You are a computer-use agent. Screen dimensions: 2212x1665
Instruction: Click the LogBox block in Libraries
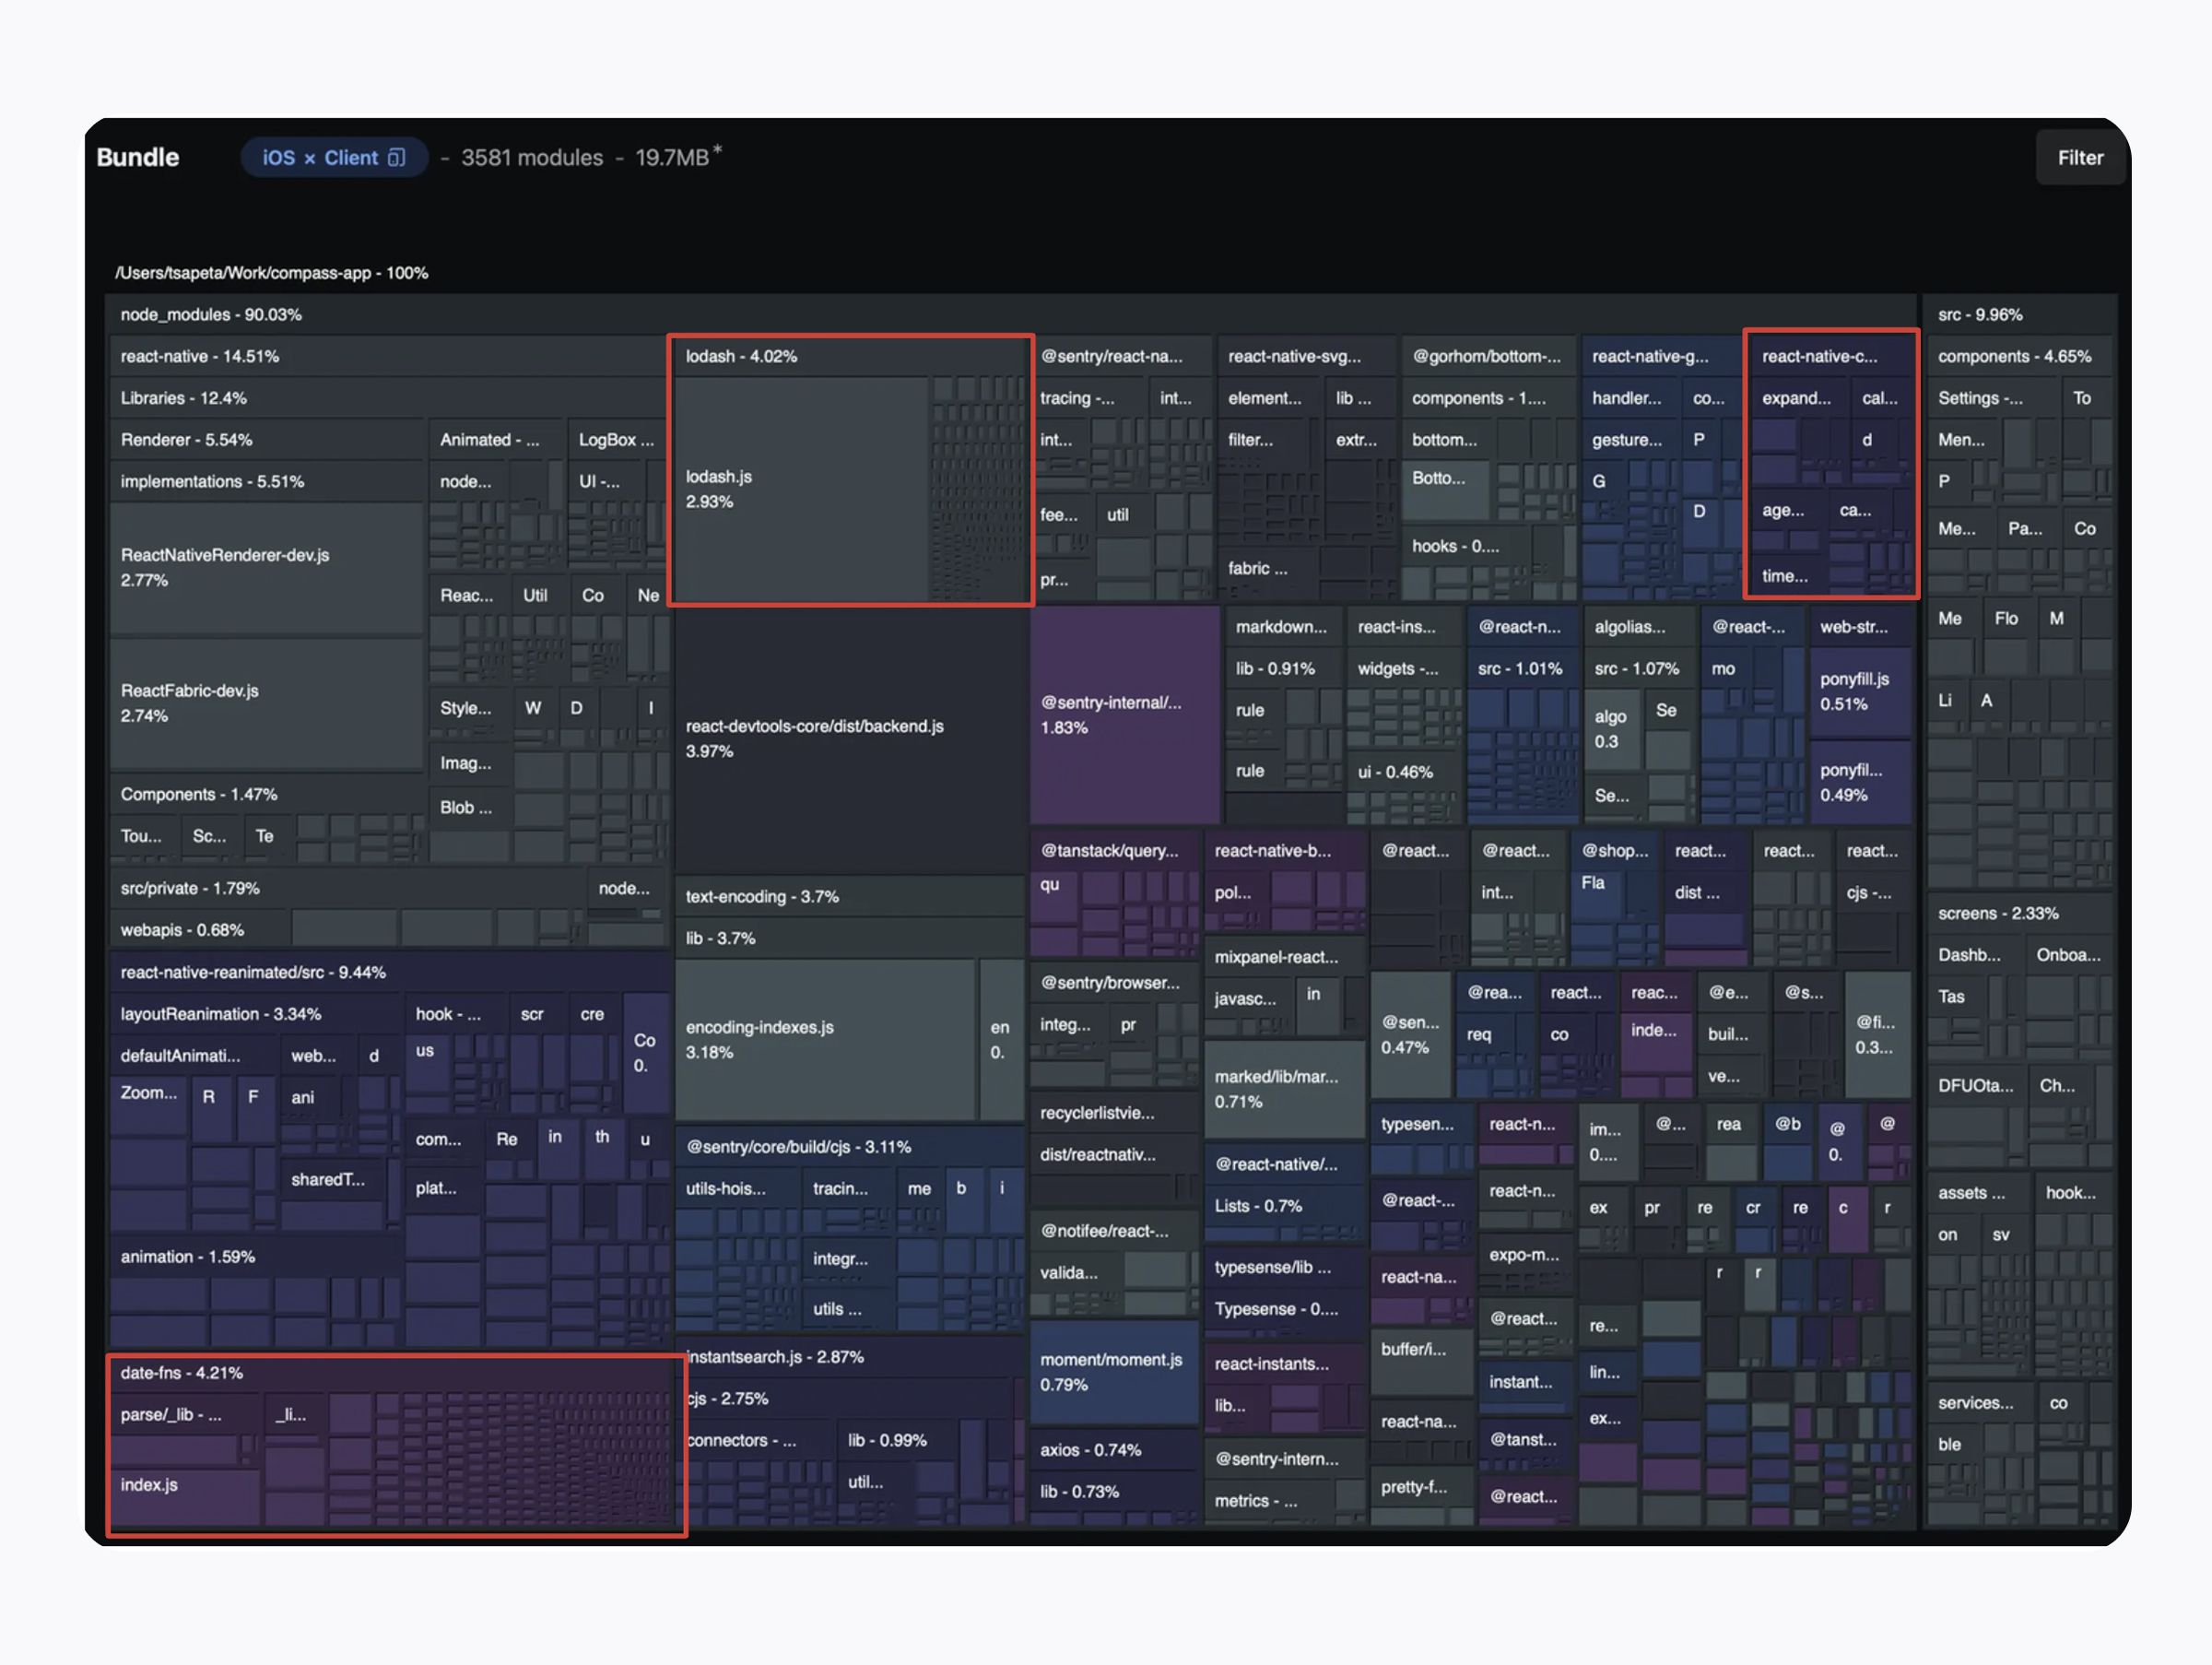(x=617, y=440)
